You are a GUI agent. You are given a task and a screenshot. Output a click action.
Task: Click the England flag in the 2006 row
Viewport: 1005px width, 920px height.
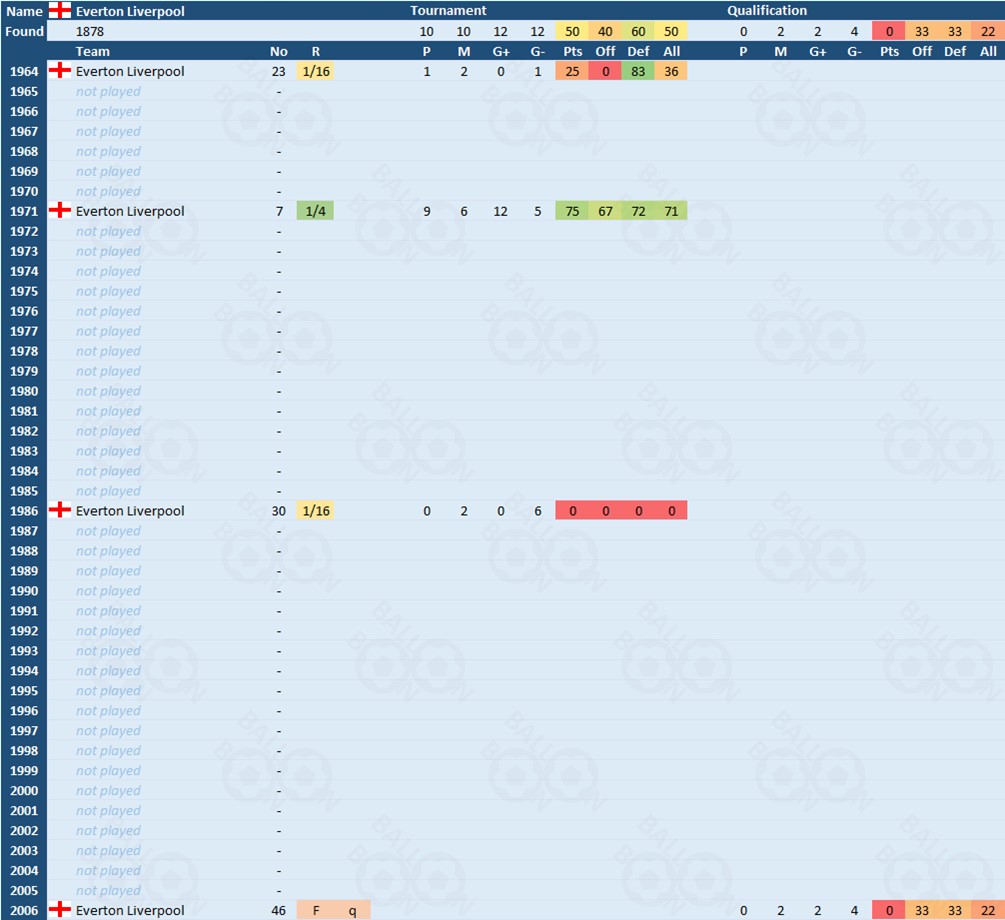pyautogui.click(x=60, y=910)
